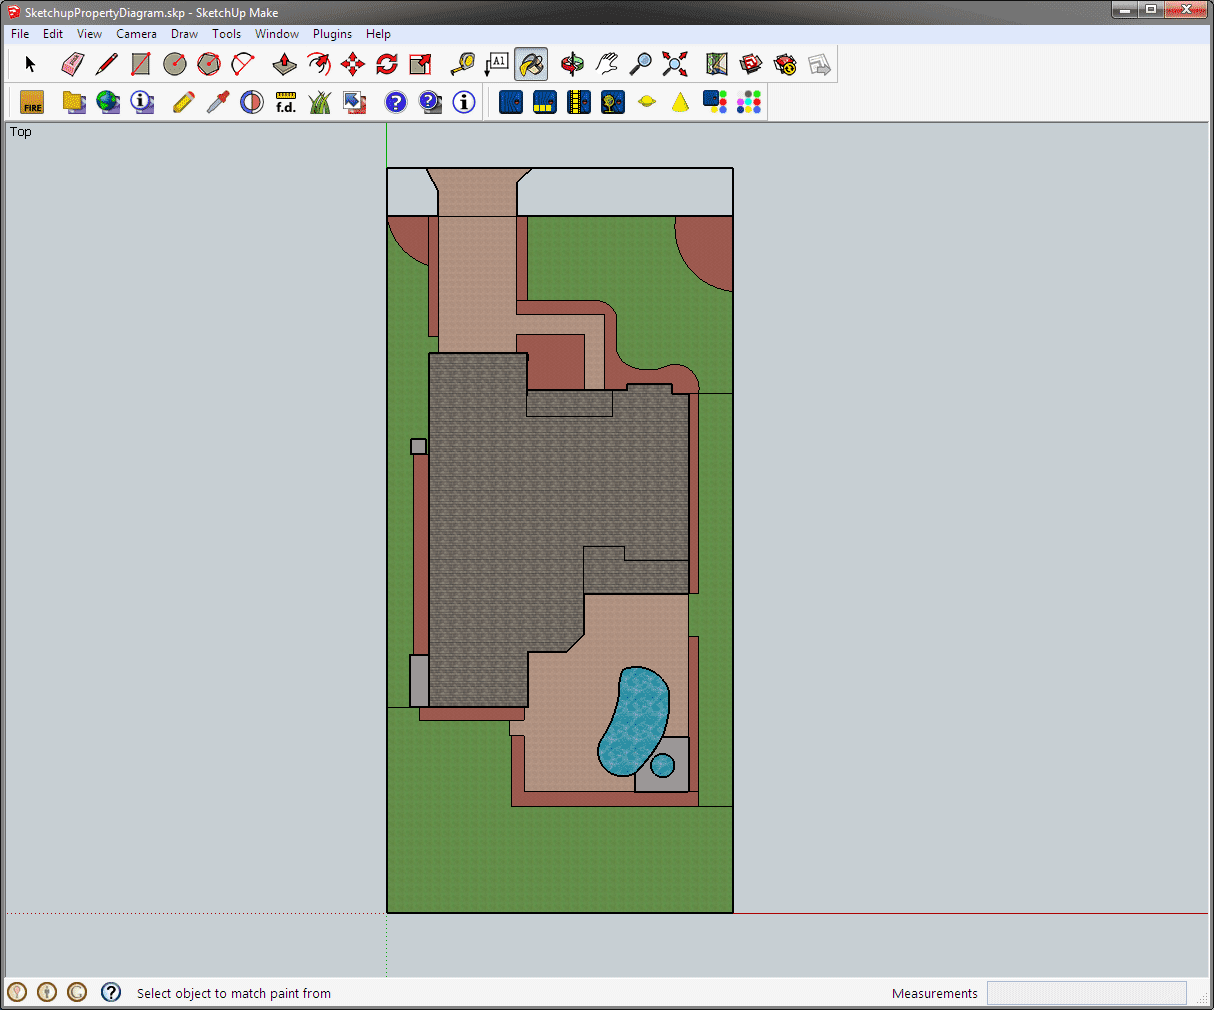Toggle the Paint Bucket tool off
Image resolution: width=1214 pixels, height=1010 pixels.
[531, 63]
